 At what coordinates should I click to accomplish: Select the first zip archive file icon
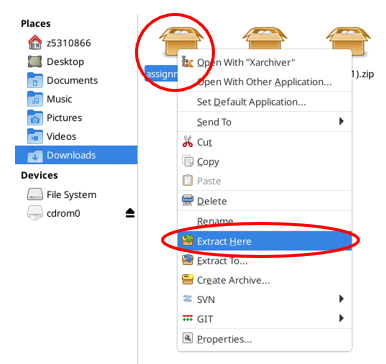181,42
